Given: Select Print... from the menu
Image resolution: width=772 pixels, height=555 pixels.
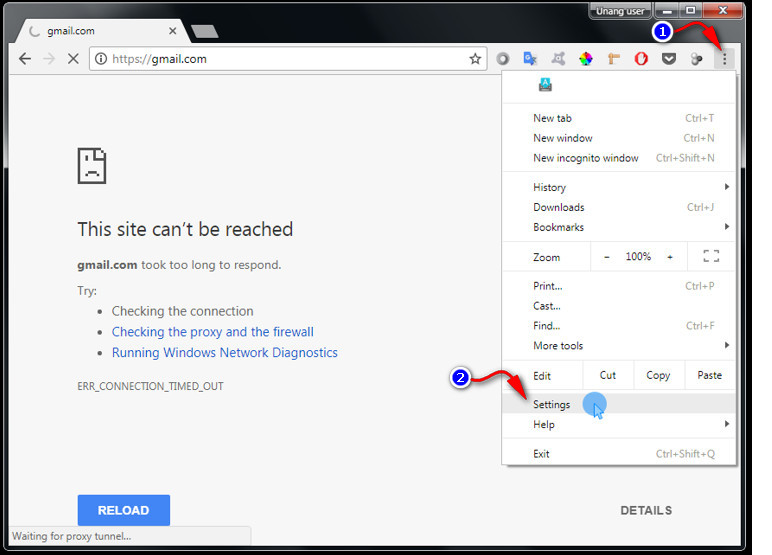Looking at the screenshot, I should (x=619, y=286).
